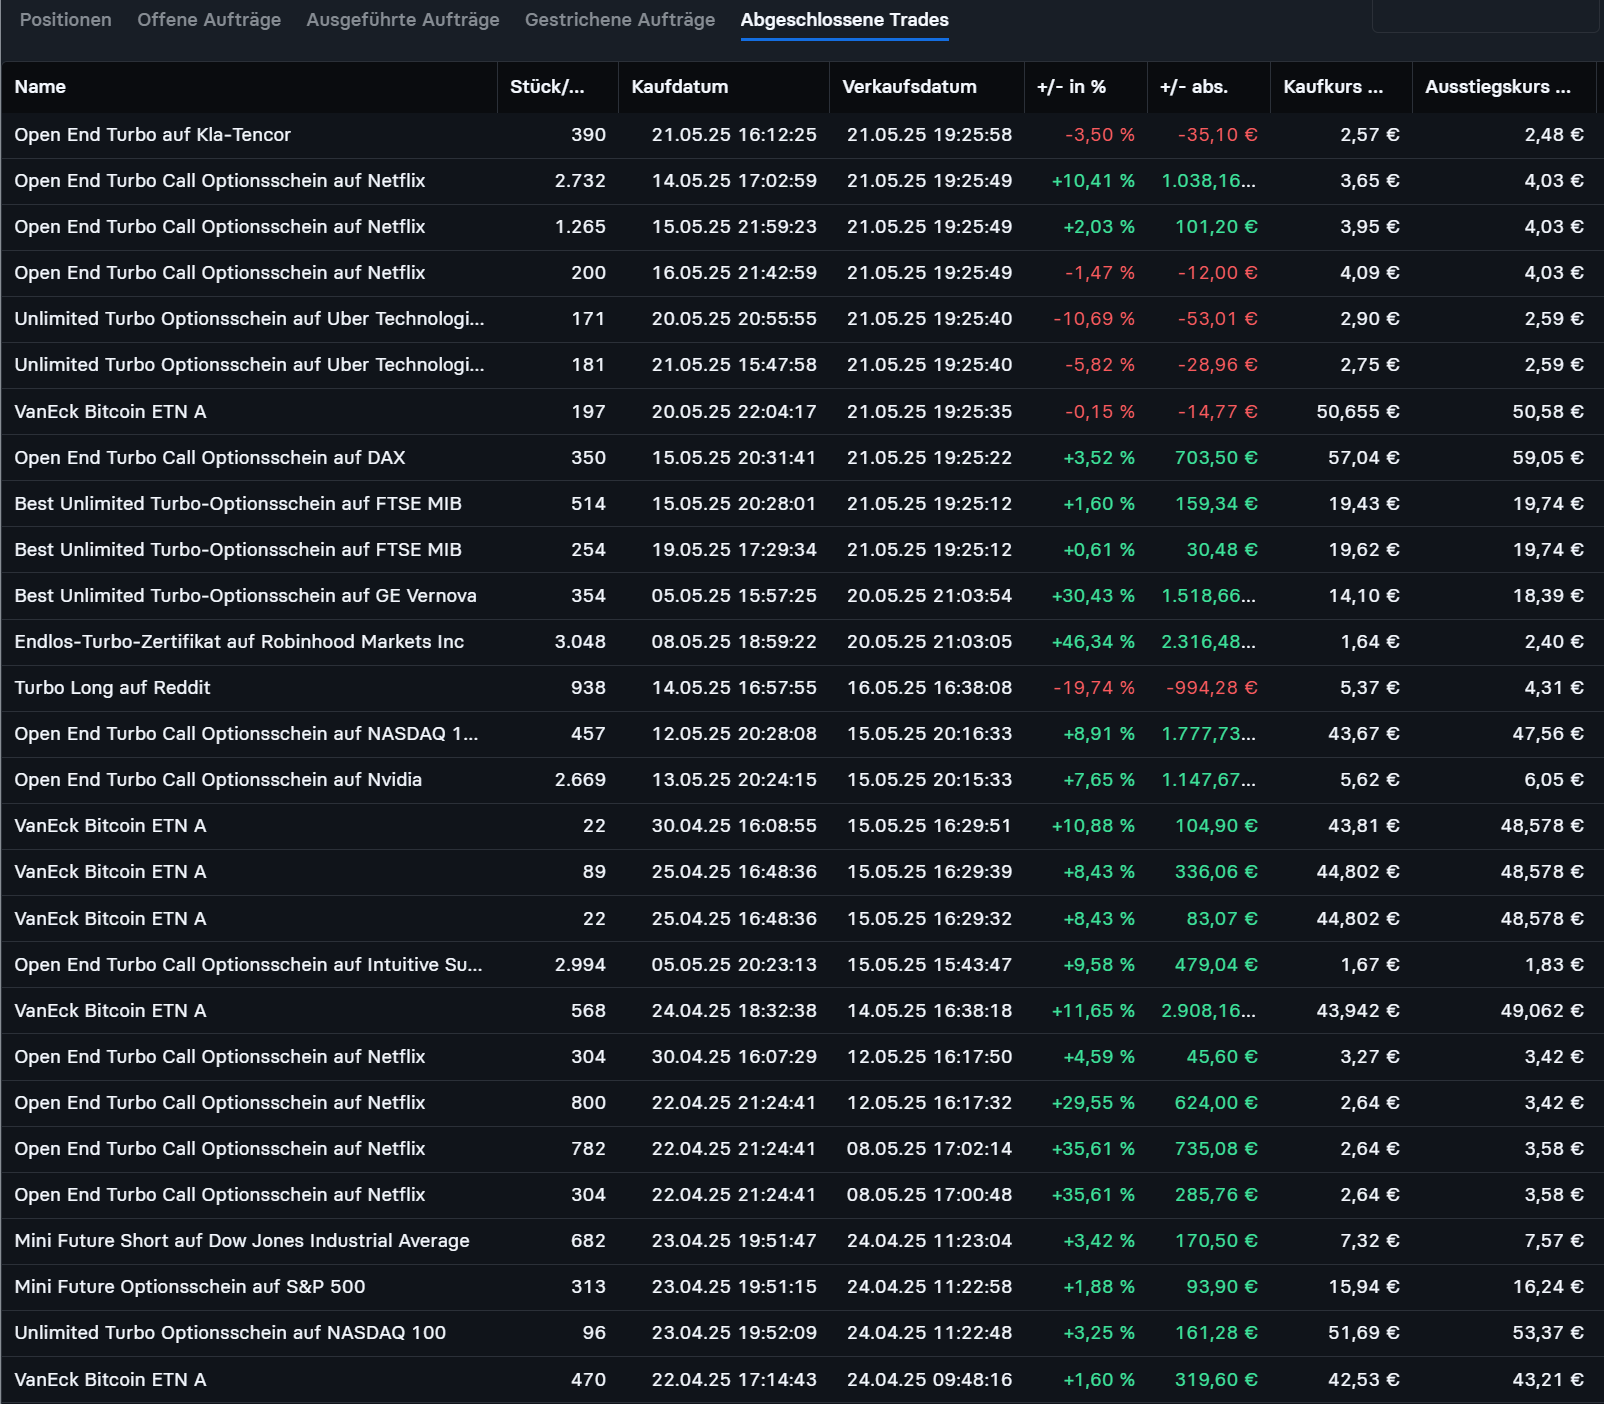Click sale date 24.04.25 09:48:16
This screenshot has height=1404, width=1604.
929,1379
